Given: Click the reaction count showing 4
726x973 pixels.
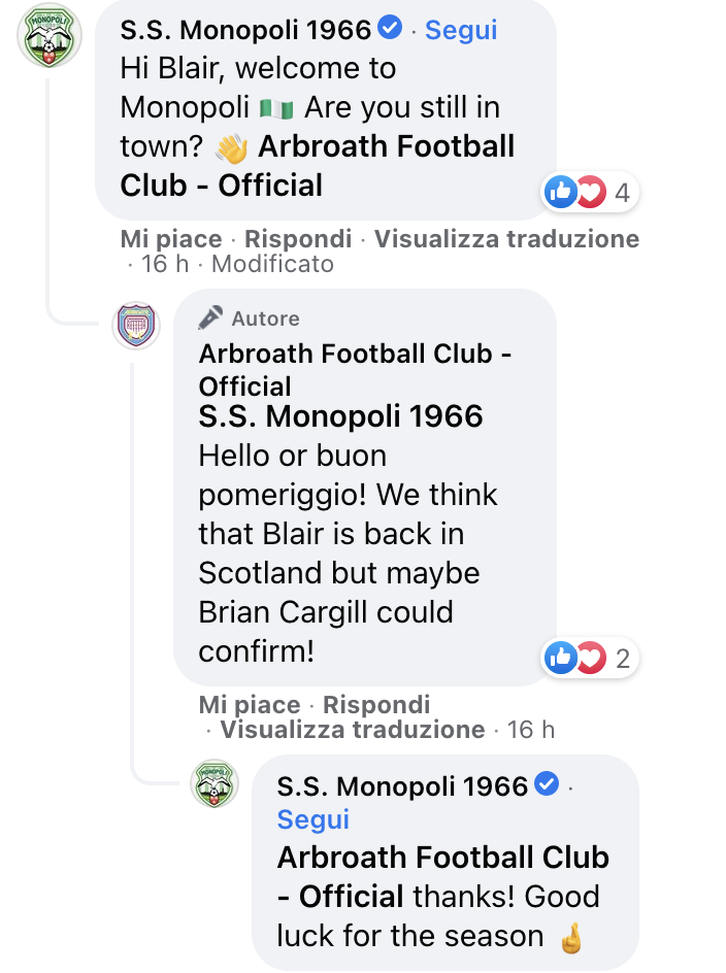Looking at the screenshot, I should (x=625, y=192).
